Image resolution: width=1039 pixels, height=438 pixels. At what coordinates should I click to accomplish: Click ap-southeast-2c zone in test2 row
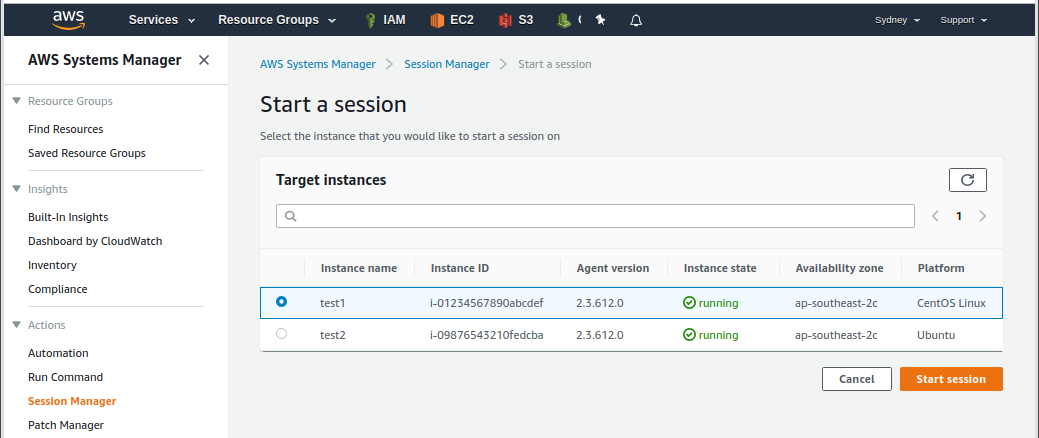pyautogui.click(x=836, y=335)
